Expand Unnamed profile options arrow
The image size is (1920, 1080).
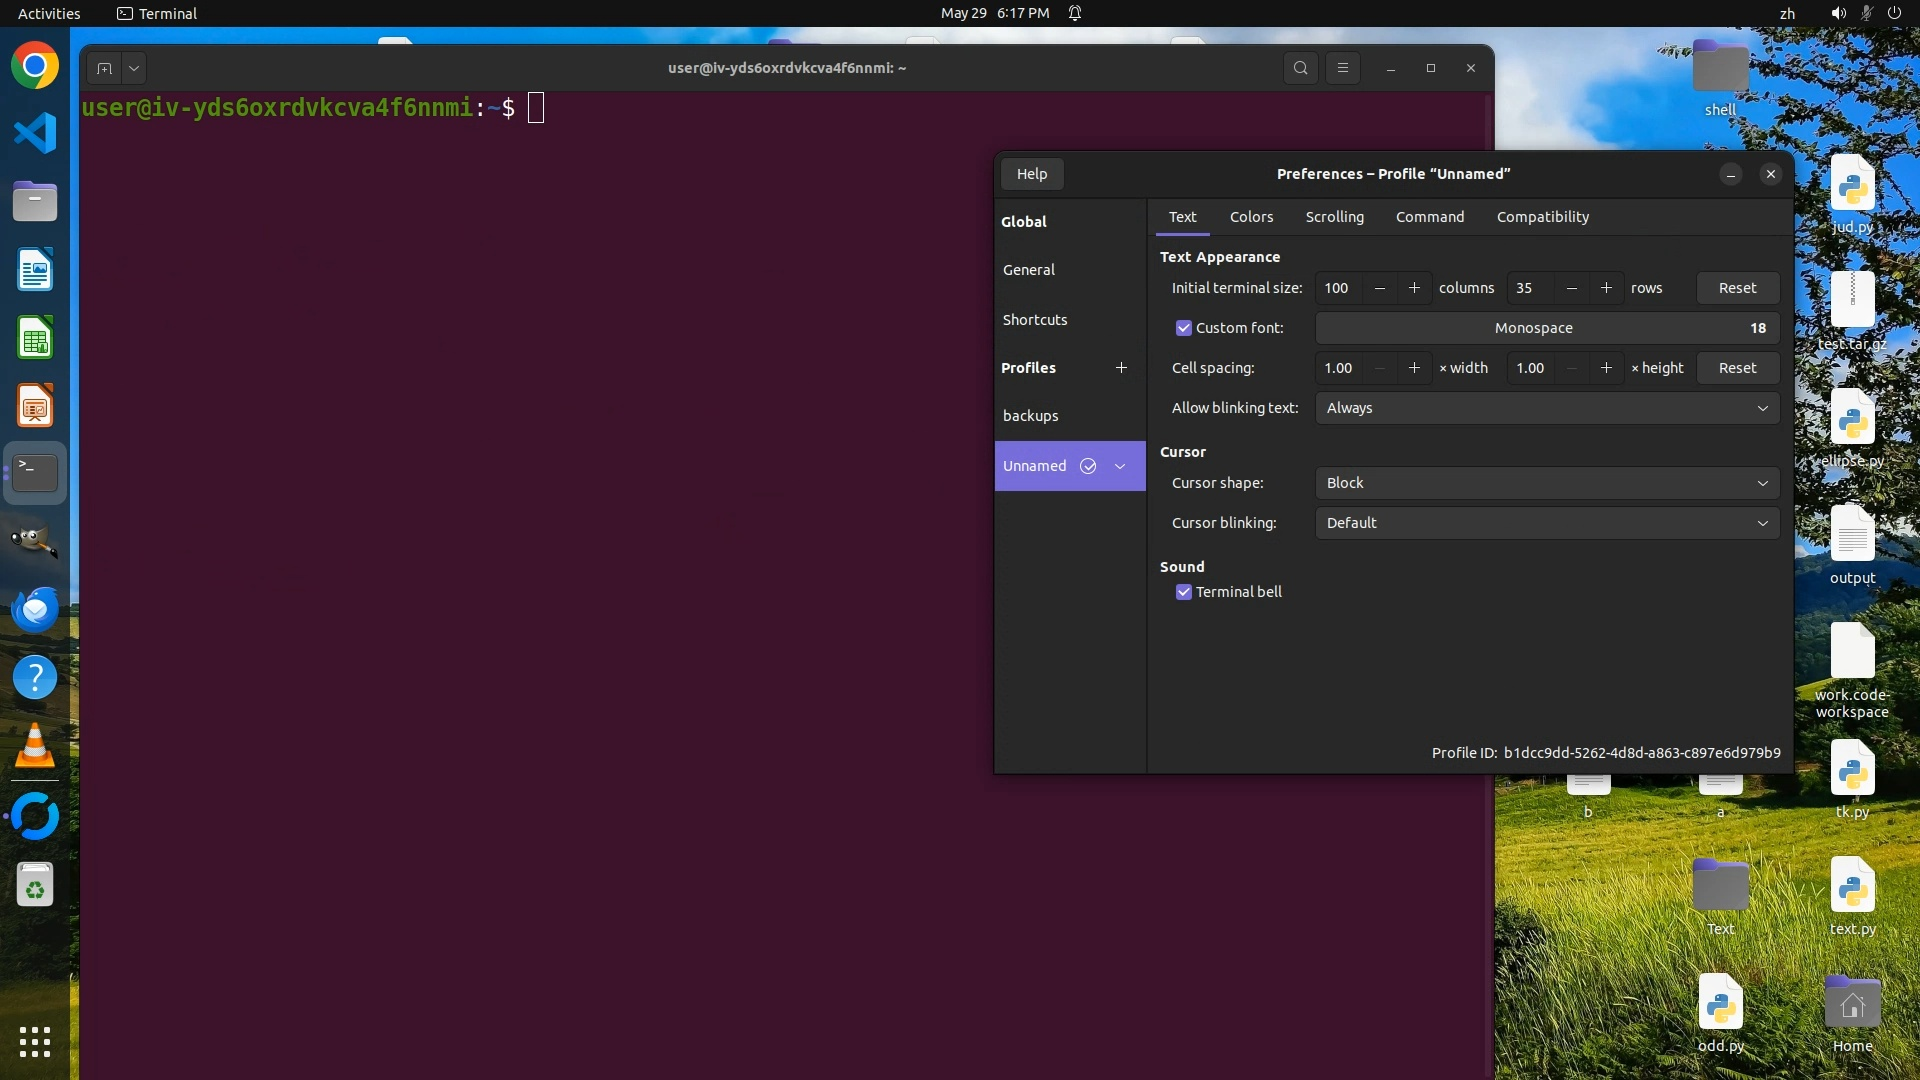pyautogui.click(x=1120, y=466)
